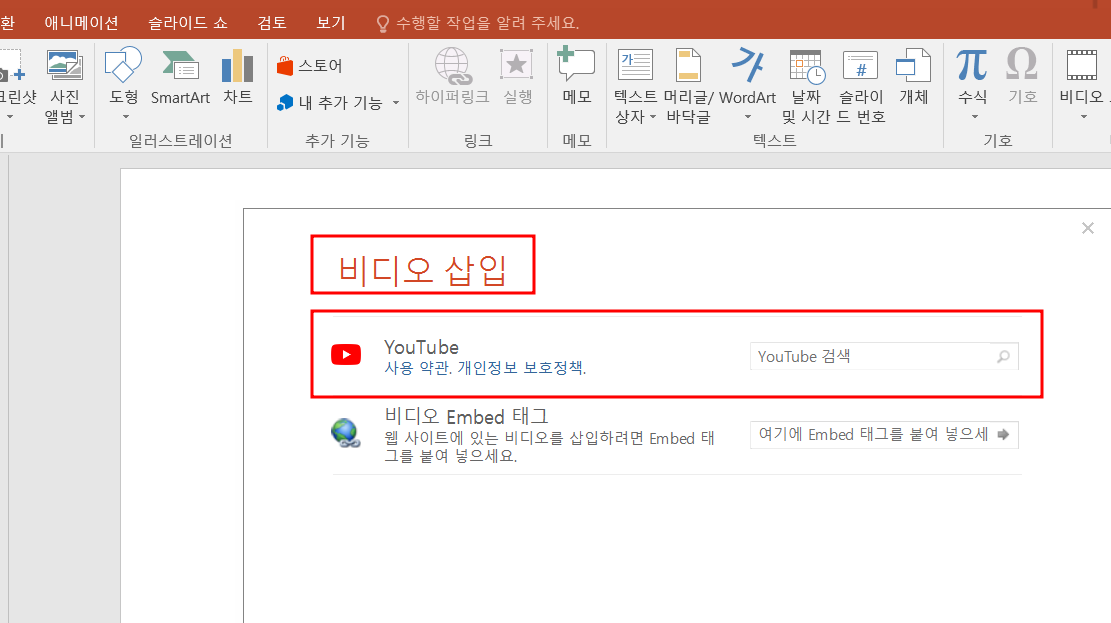Click the Video (비디오) film icon
Viewport: 1111px width, 623px height.
[x=1081, y=65]
